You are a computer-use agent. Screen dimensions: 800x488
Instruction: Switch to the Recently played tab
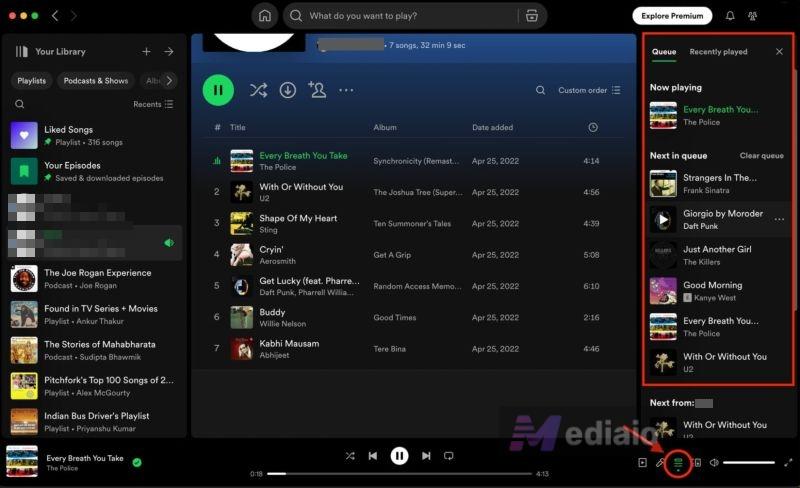(718, 52)
